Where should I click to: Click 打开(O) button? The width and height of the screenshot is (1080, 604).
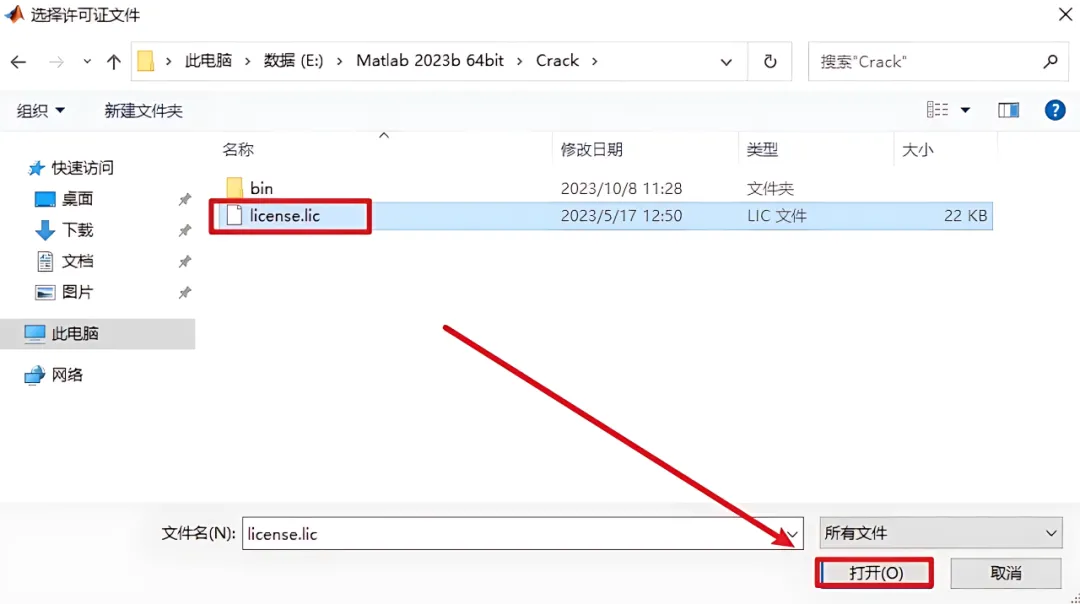pyautogui.click(x=875, y=573)
